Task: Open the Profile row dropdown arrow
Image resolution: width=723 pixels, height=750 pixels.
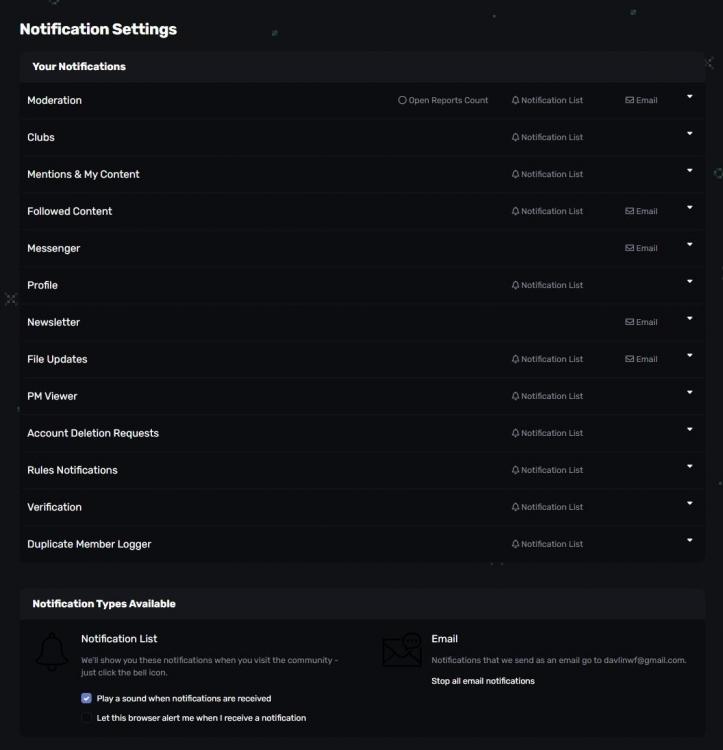Action: [689, 282]
